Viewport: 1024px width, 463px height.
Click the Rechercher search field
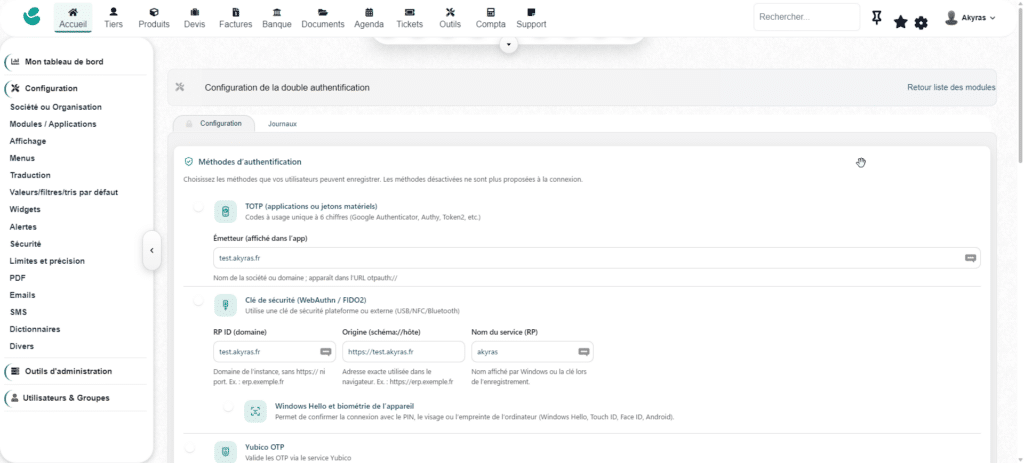coord(807,17)
